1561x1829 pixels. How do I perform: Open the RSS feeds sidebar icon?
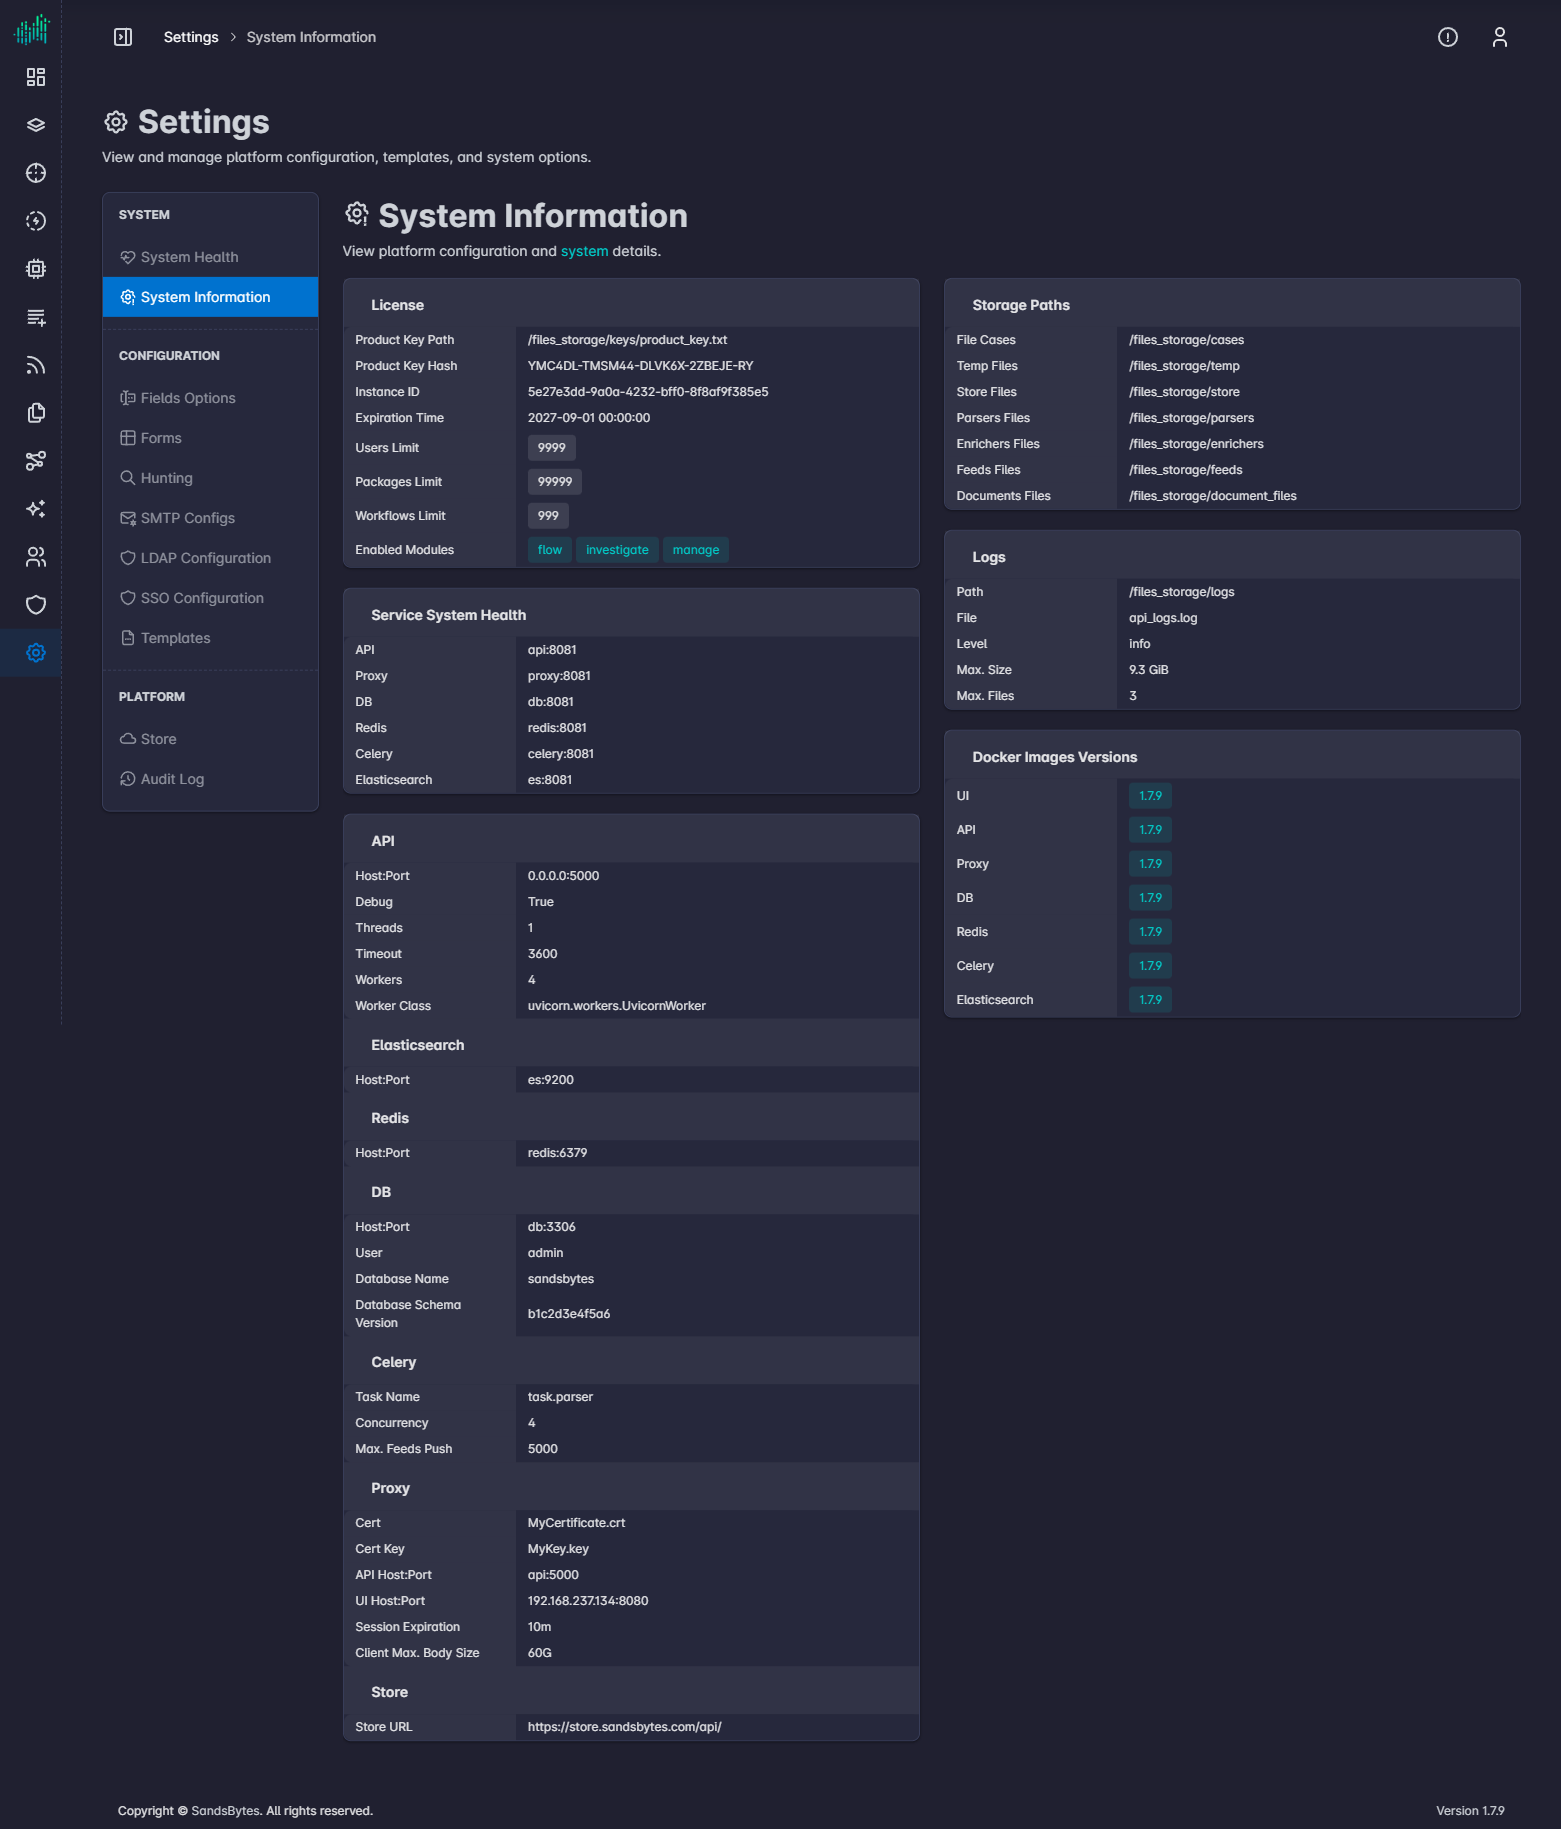tap(36, 365)
